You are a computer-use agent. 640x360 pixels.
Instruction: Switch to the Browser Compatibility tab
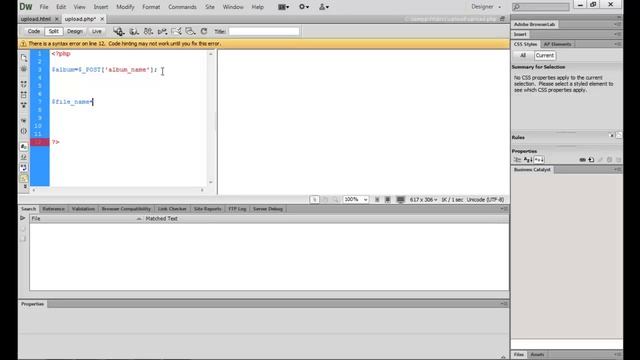pos(126,209)
